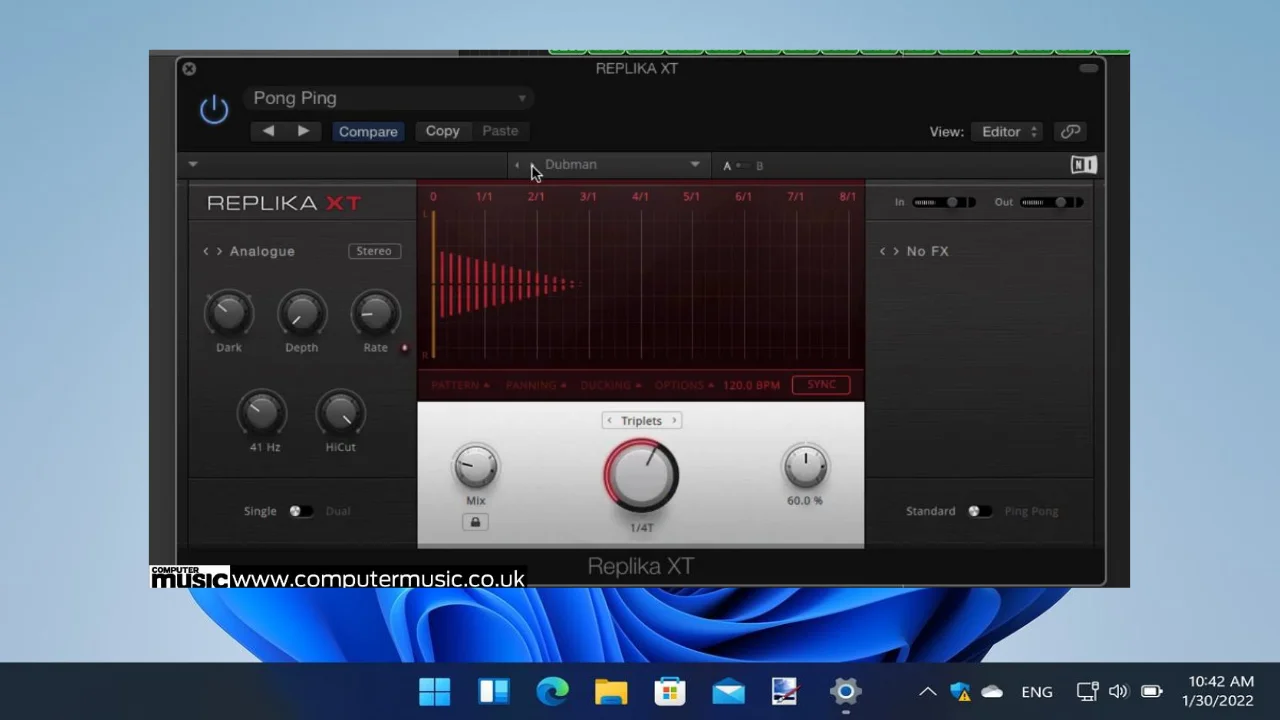1280x720 pixels.
Task: Select the previous Dubman preset arrow
Action: click(517, 165)
